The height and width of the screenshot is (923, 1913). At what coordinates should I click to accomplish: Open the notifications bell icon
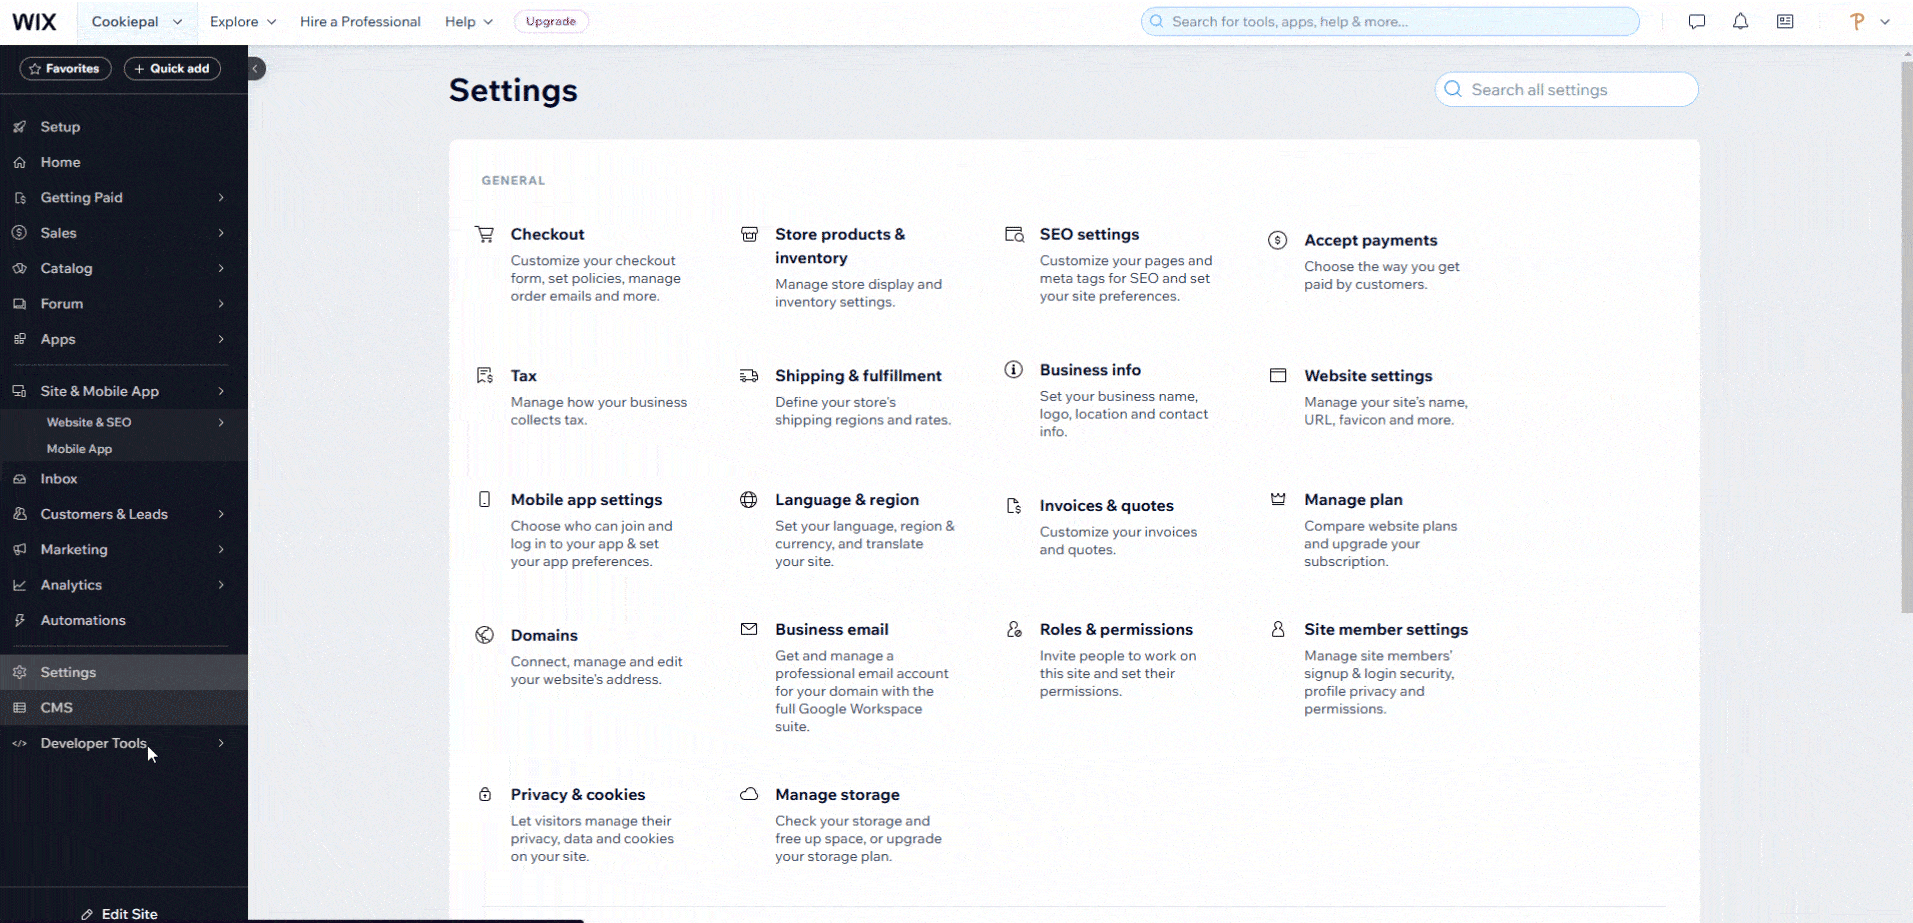pyautogui.click(x=1740, y=22)
